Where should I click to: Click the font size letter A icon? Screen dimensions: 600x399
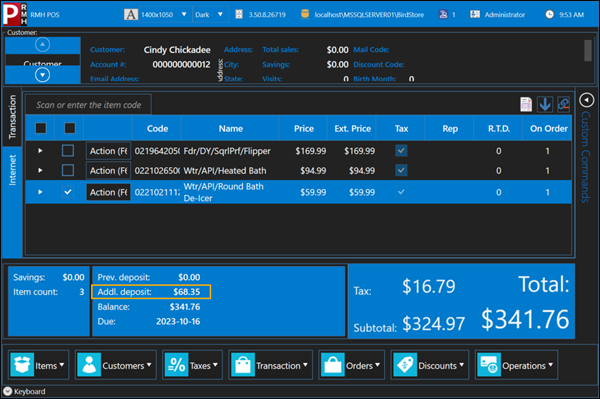[130, 15]
